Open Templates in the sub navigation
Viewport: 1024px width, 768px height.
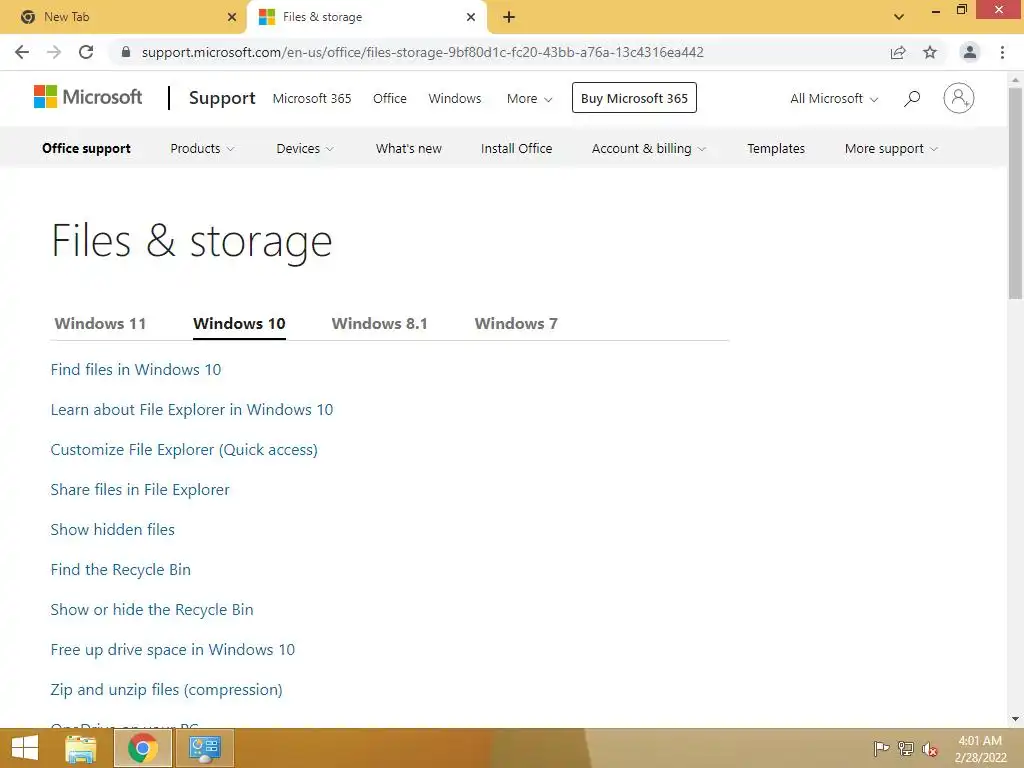click(x=776, y=149)
